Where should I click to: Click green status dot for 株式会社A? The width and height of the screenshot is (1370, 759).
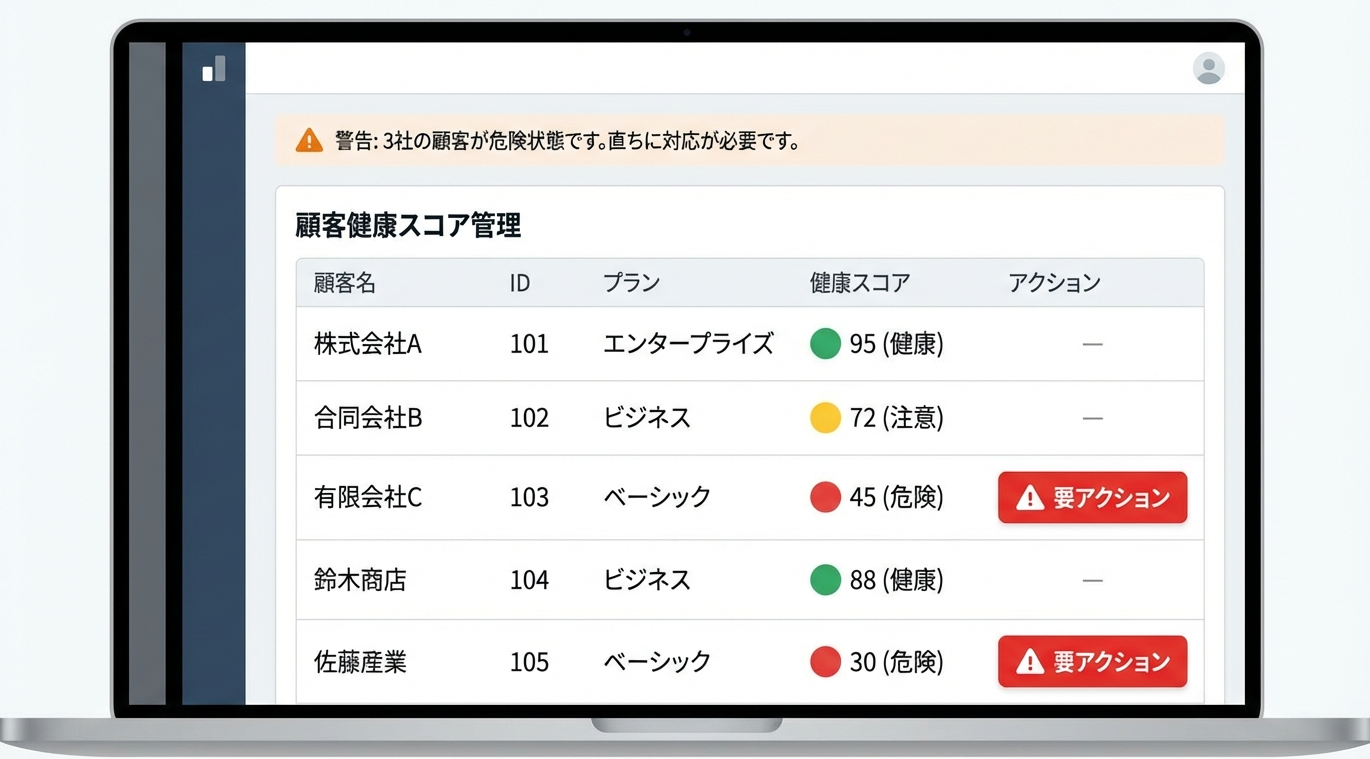(x=825, y=344)
